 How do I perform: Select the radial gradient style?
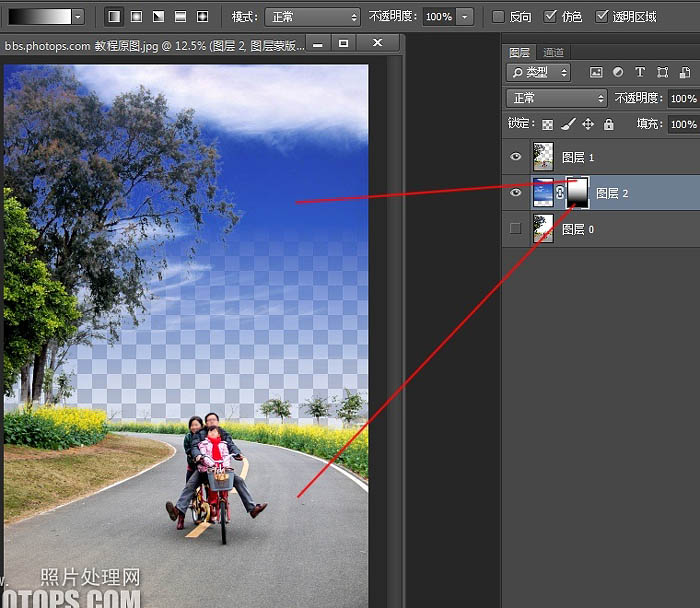pyautogui.click(x=136, y=17)
